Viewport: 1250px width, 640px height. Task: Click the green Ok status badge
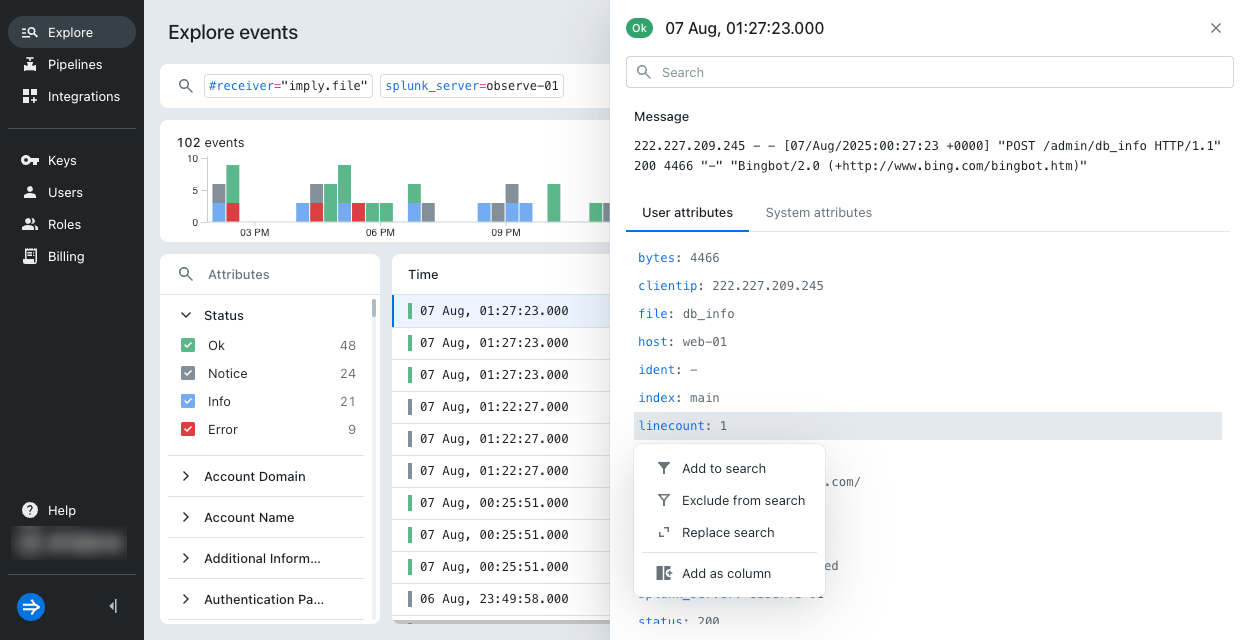click(x=639, y=28)
